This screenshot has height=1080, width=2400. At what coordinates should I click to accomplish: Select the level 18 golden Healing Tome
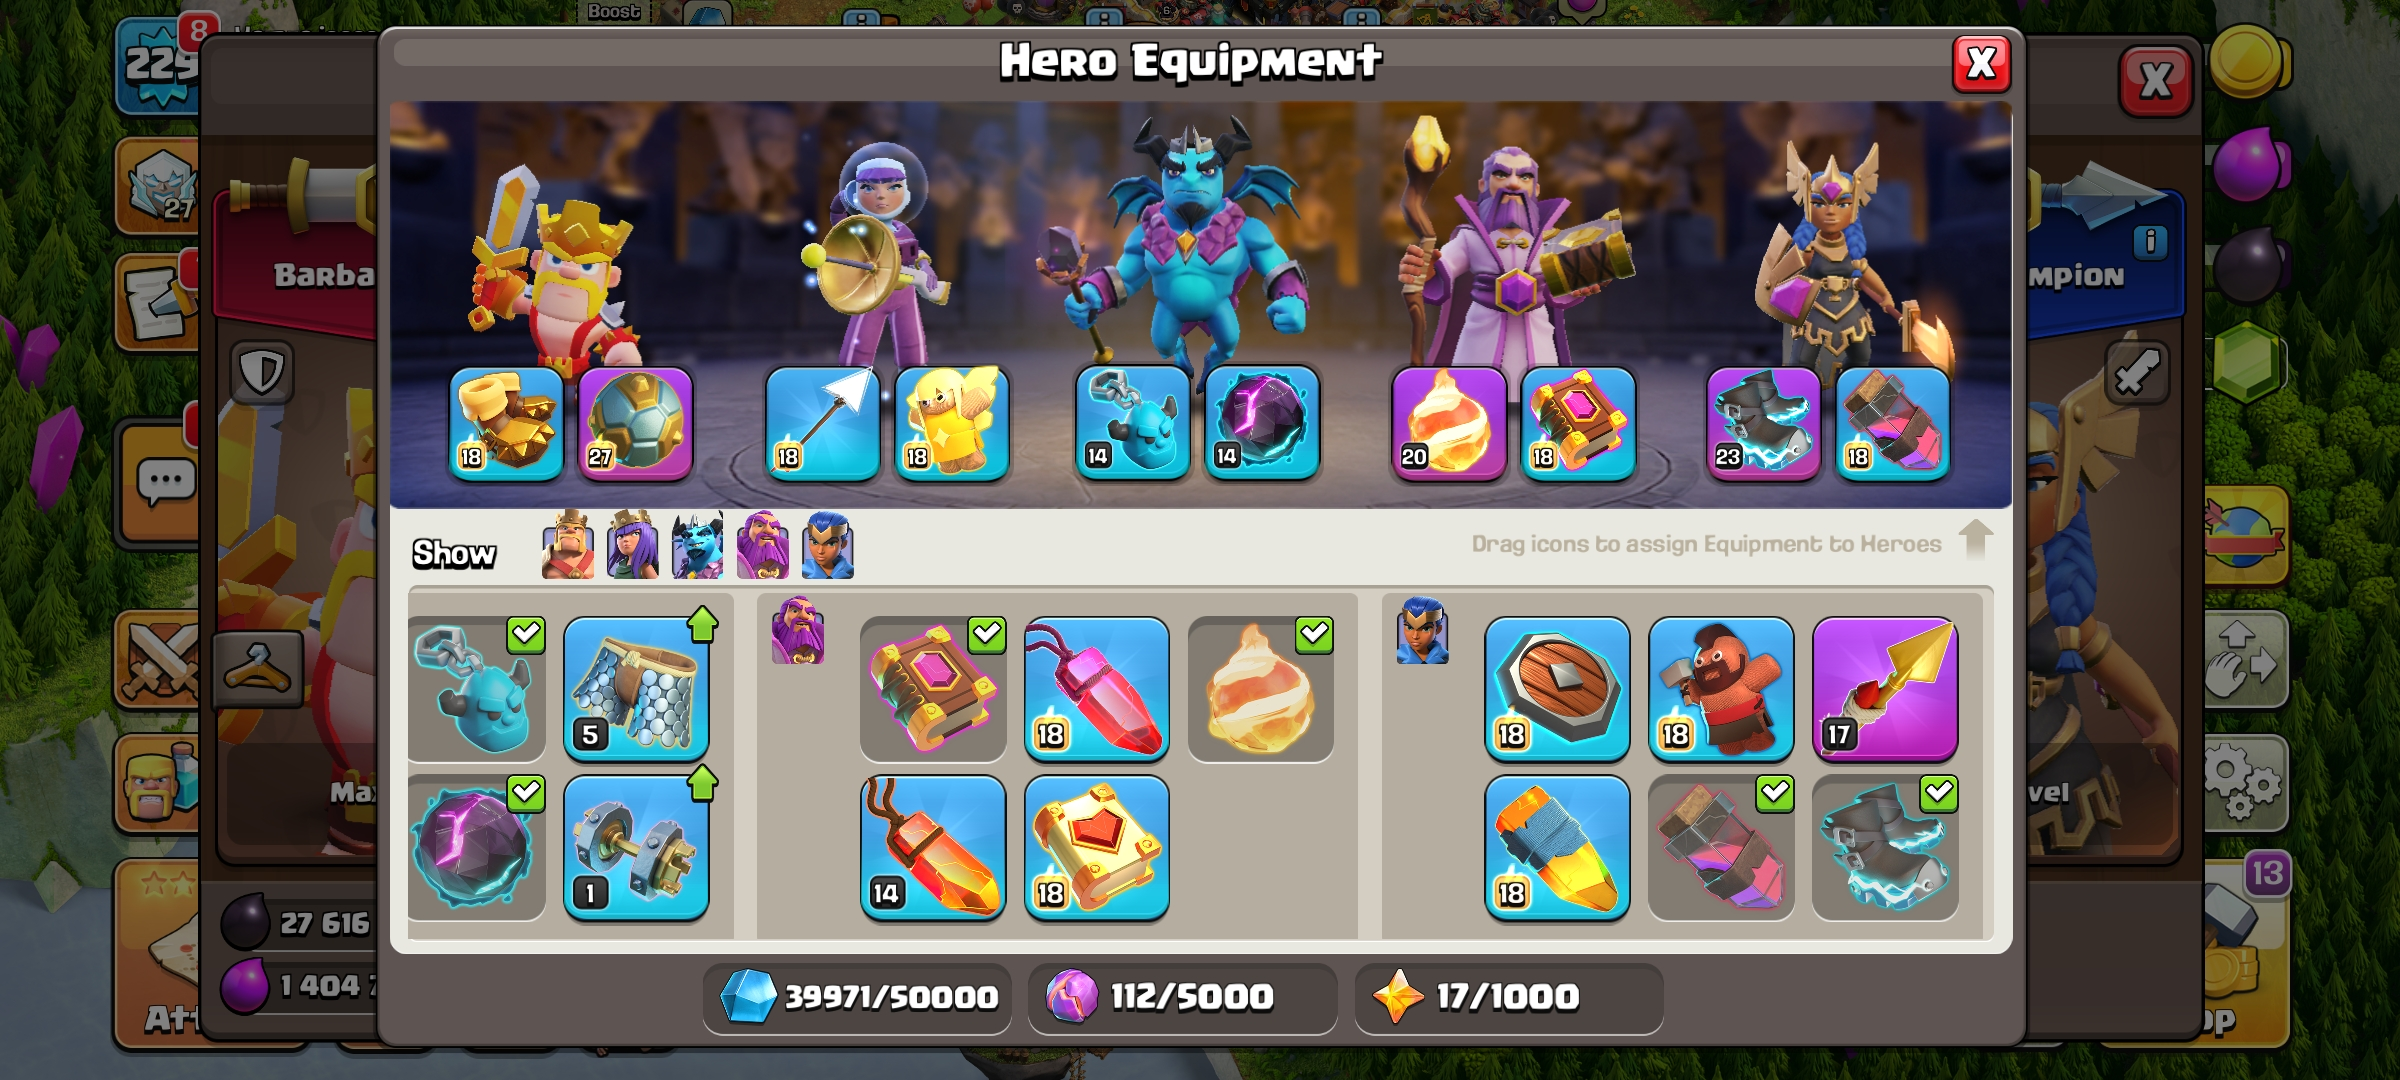(1097, 848)
